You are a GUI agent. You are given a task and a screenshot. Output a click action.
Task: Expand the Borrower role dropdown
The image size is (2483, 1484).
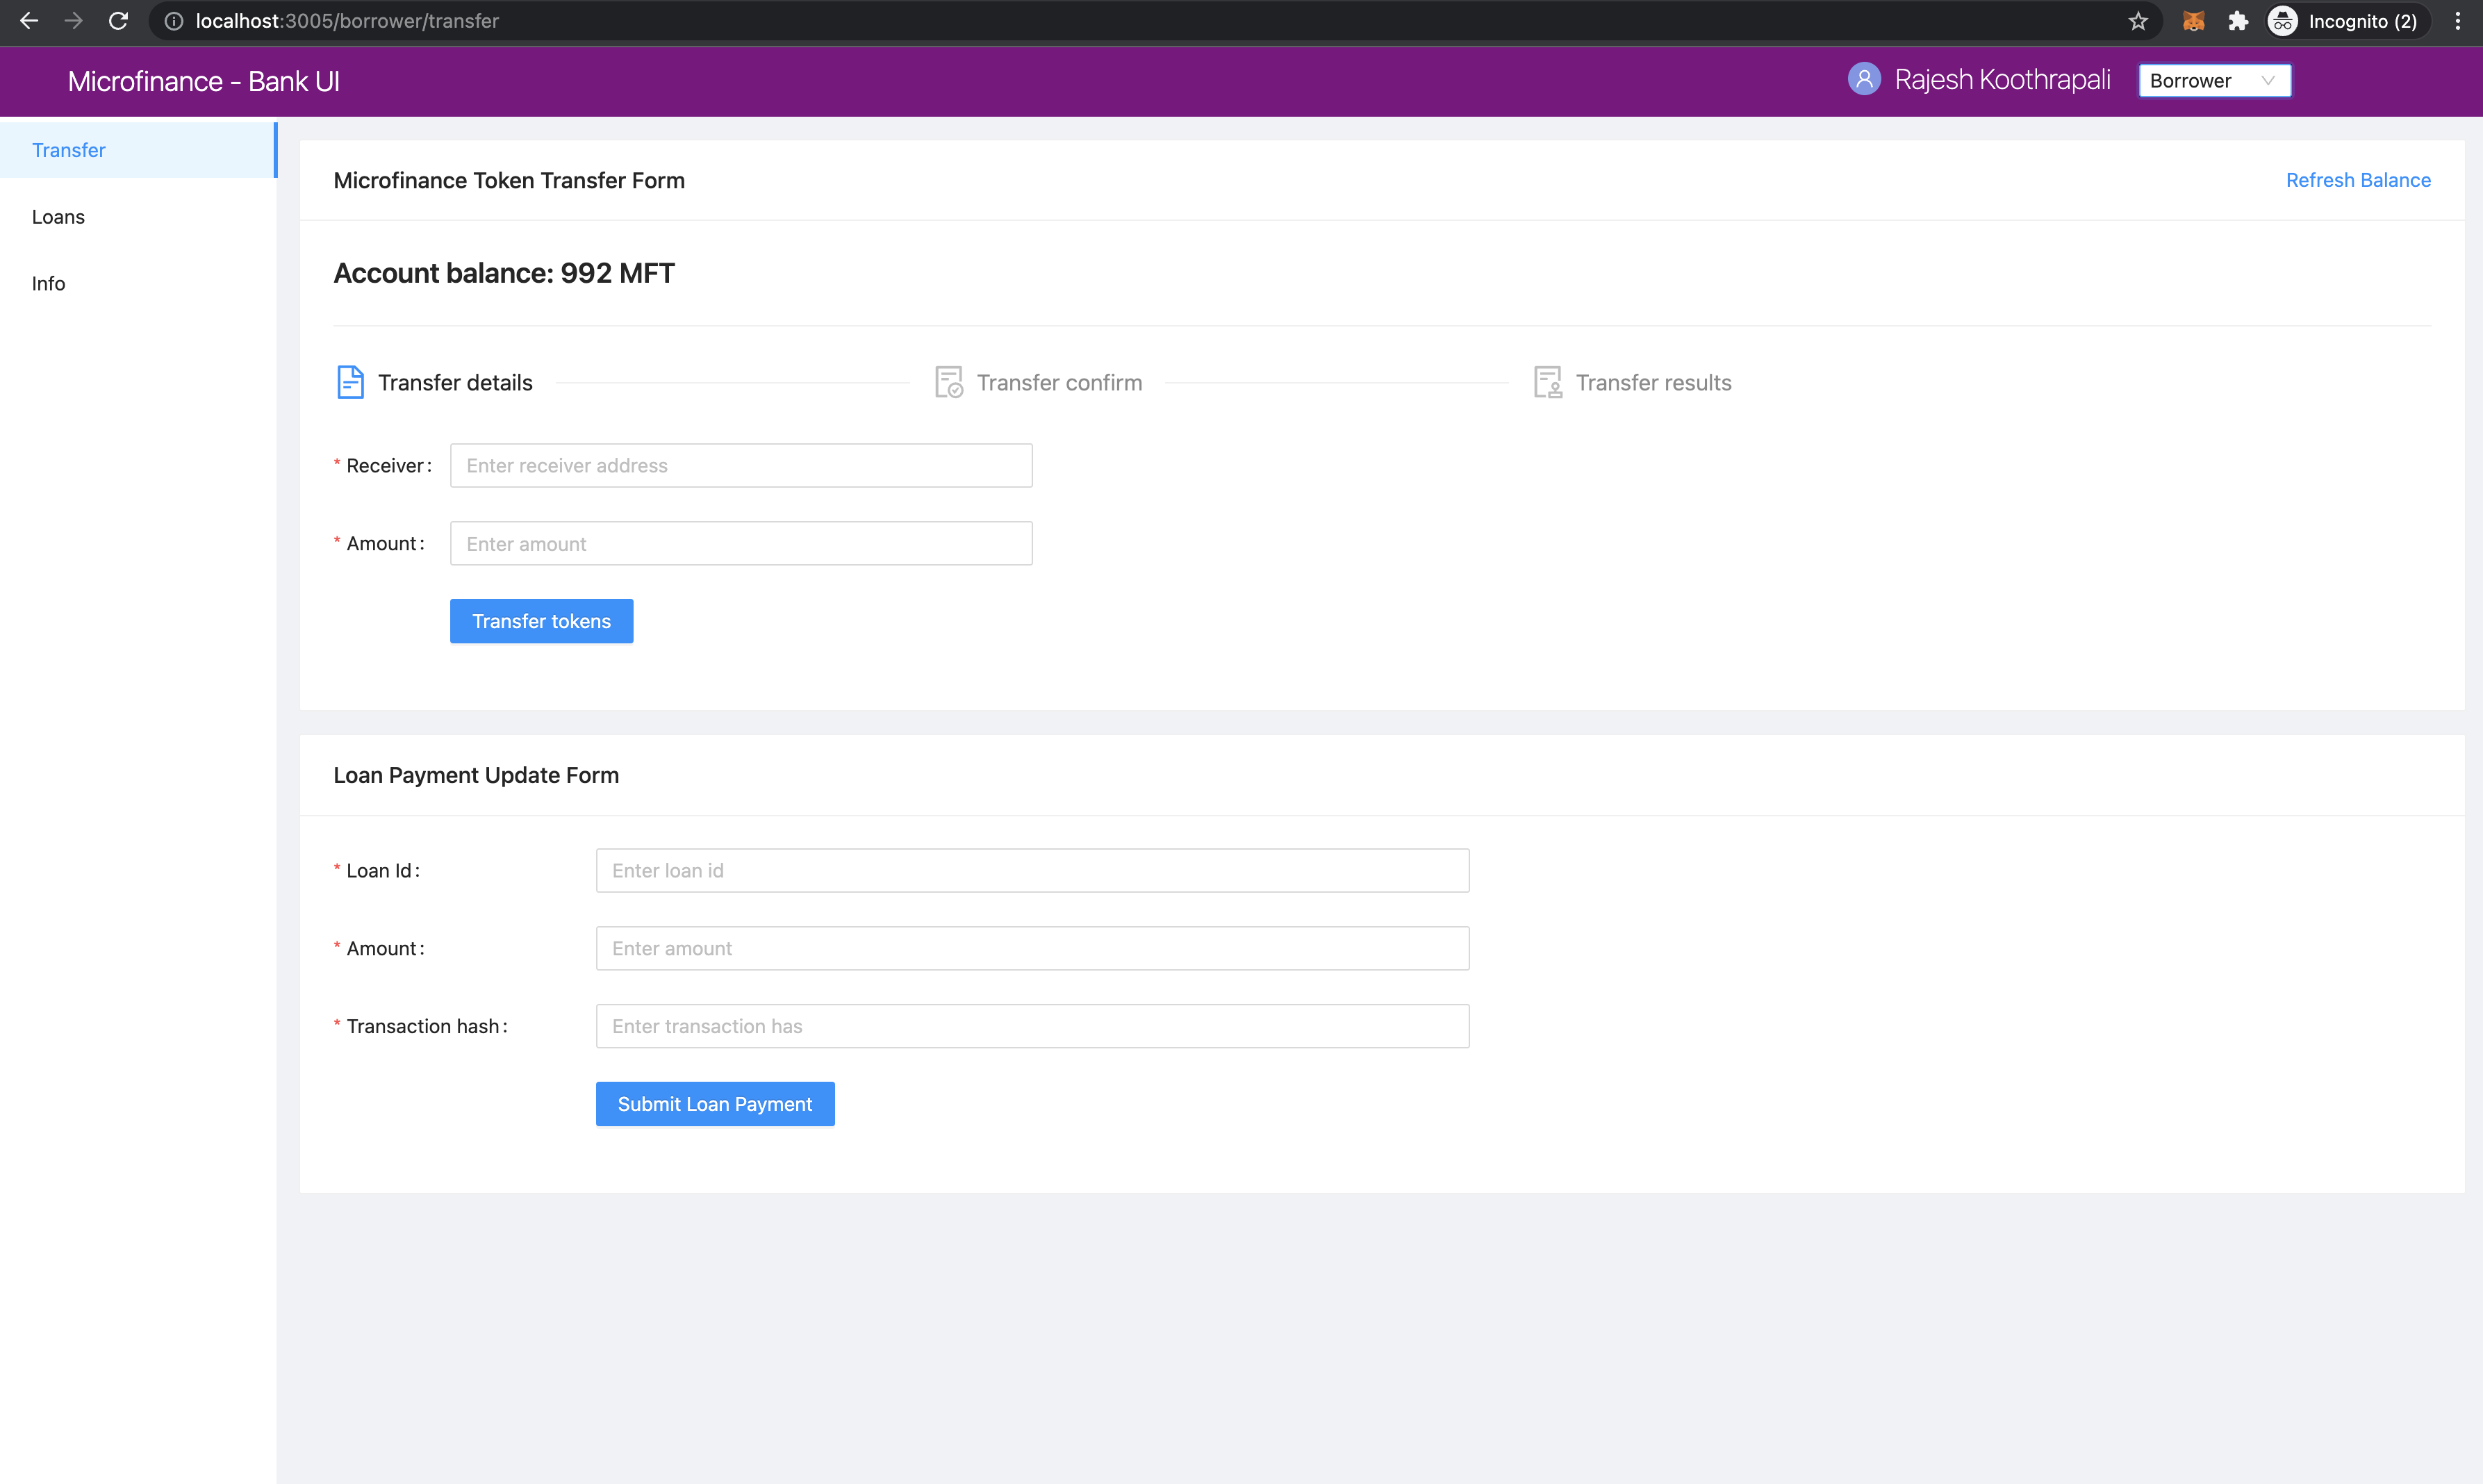coord(2214,81)
